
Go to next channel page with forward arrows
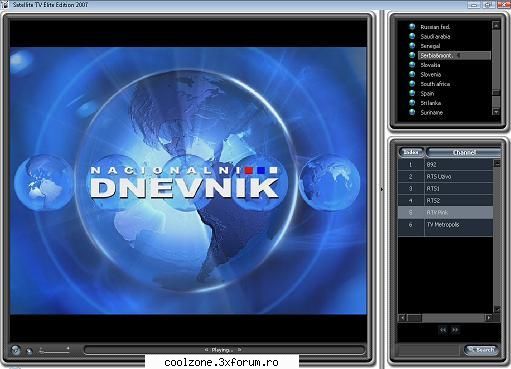[x=455, y=330]
